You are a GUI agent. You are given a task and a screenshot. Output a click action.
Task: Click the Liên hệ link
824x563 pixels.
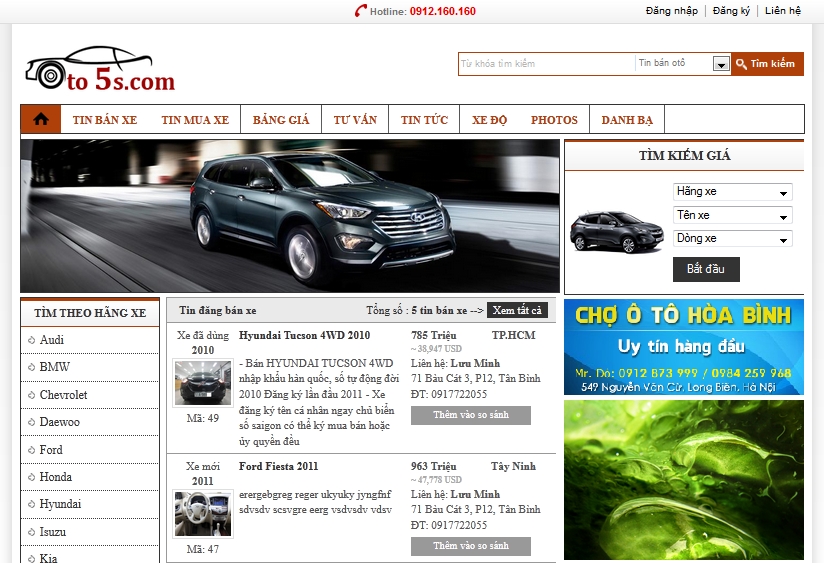click(x=782, y=11)
